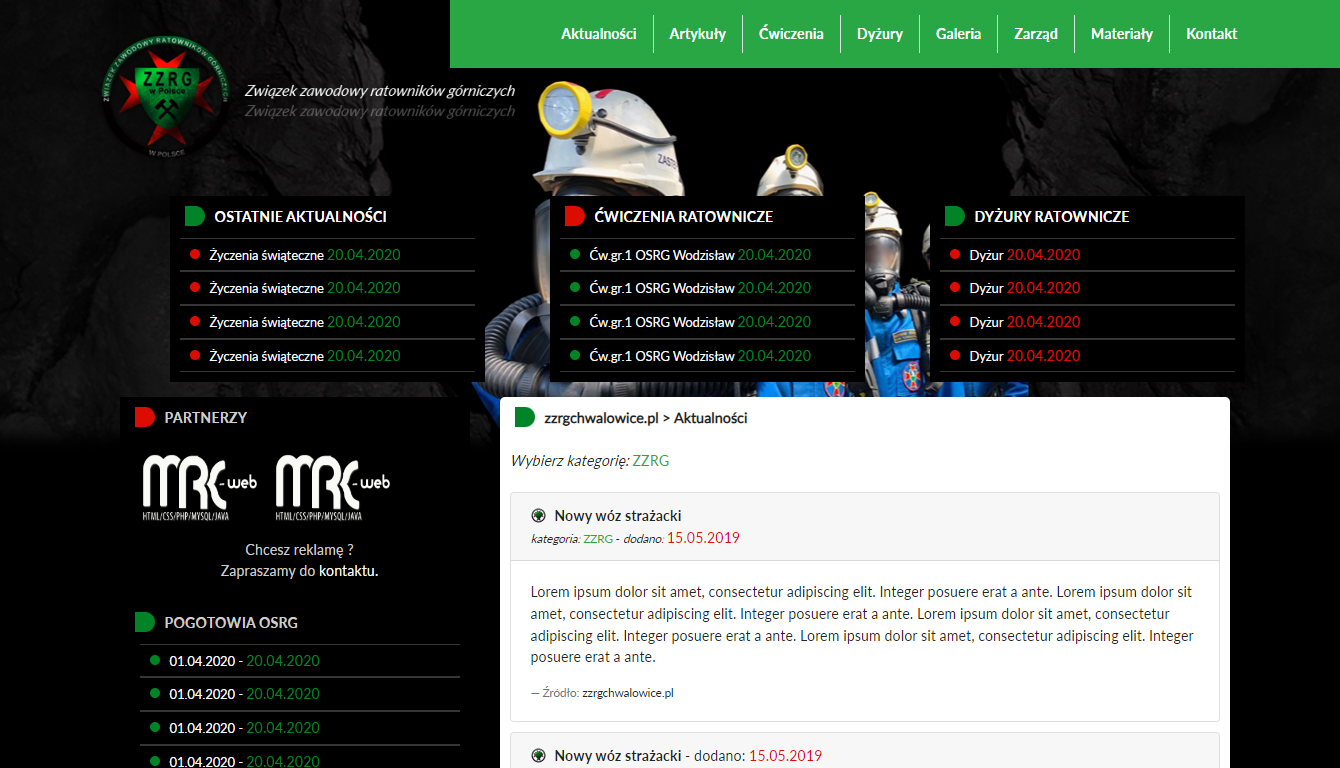
Task: Open the kontaktu link under partners
Action: pyautogui.click(x=348, y=571)
